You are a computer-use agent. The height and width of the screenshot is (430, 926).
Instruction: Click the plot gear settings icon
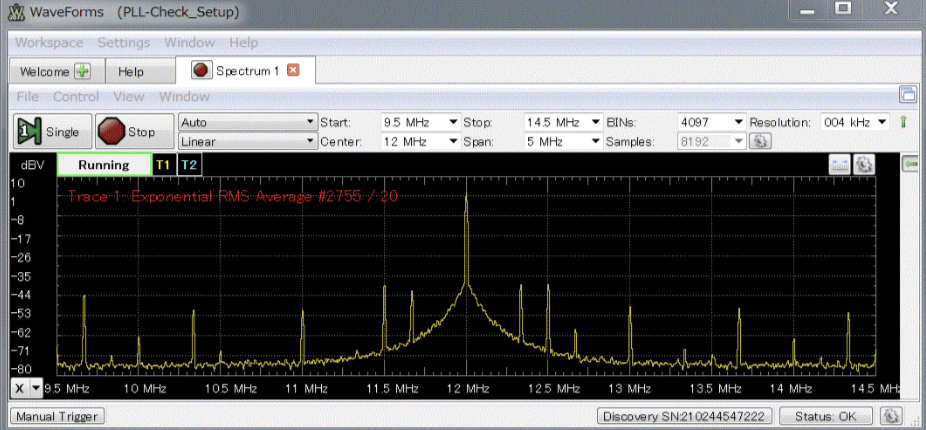pyautogui.click(x=865, y=165)
